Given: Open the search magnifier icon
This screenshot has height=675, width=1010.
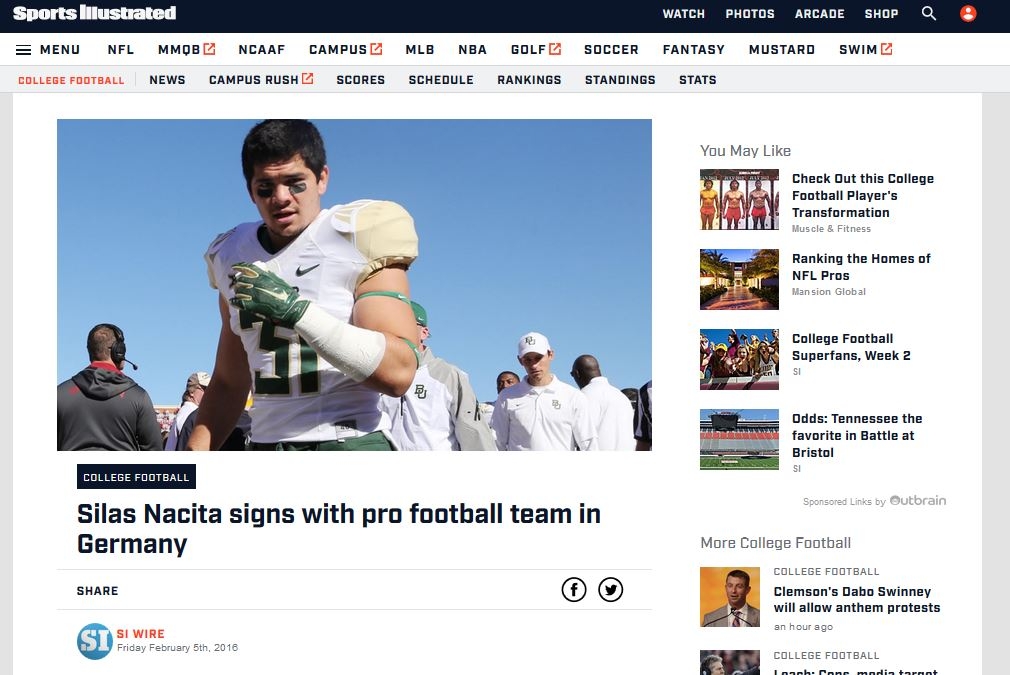Looking at the screenshot, I should [x=928, y=14].
